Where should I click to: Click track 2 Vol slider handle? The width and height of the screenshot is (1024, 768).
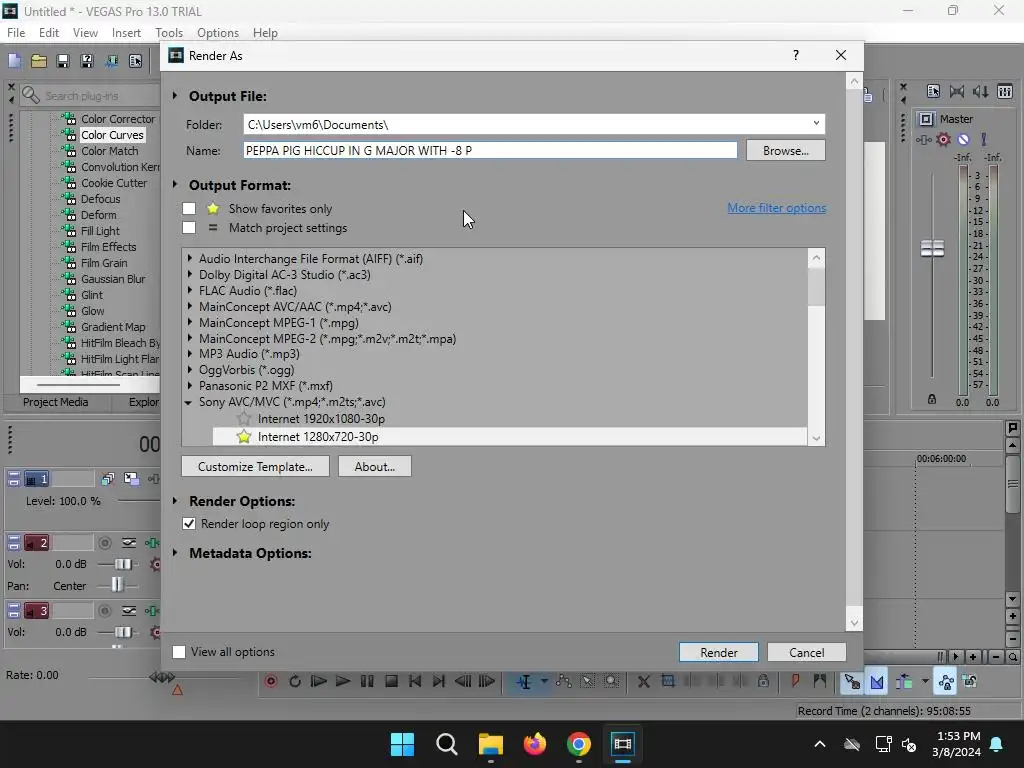coord(123,564)
